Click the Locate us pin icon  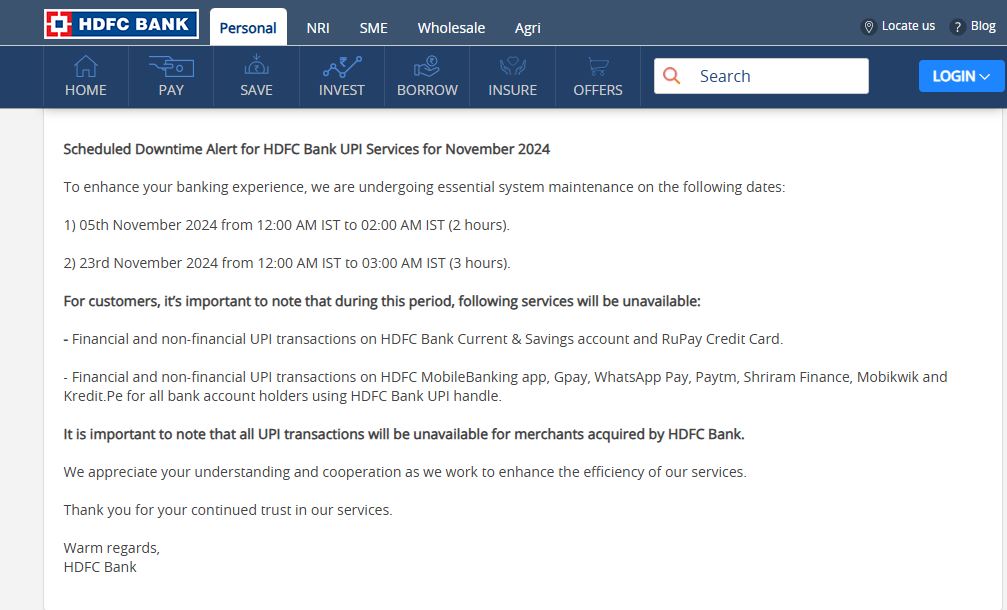tap(868, 27)
